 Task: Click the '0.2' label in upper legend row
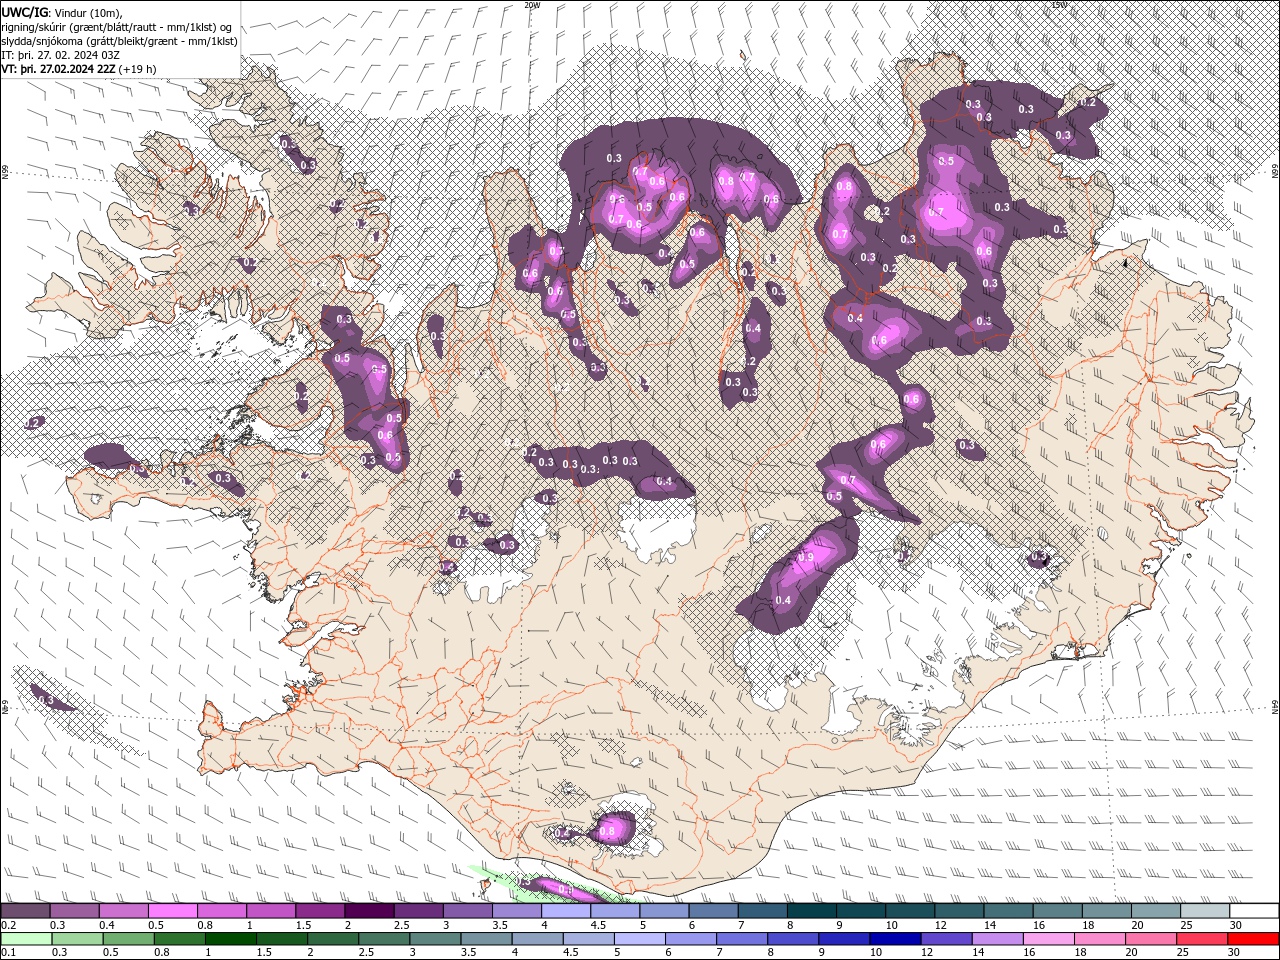click(7, 925)
